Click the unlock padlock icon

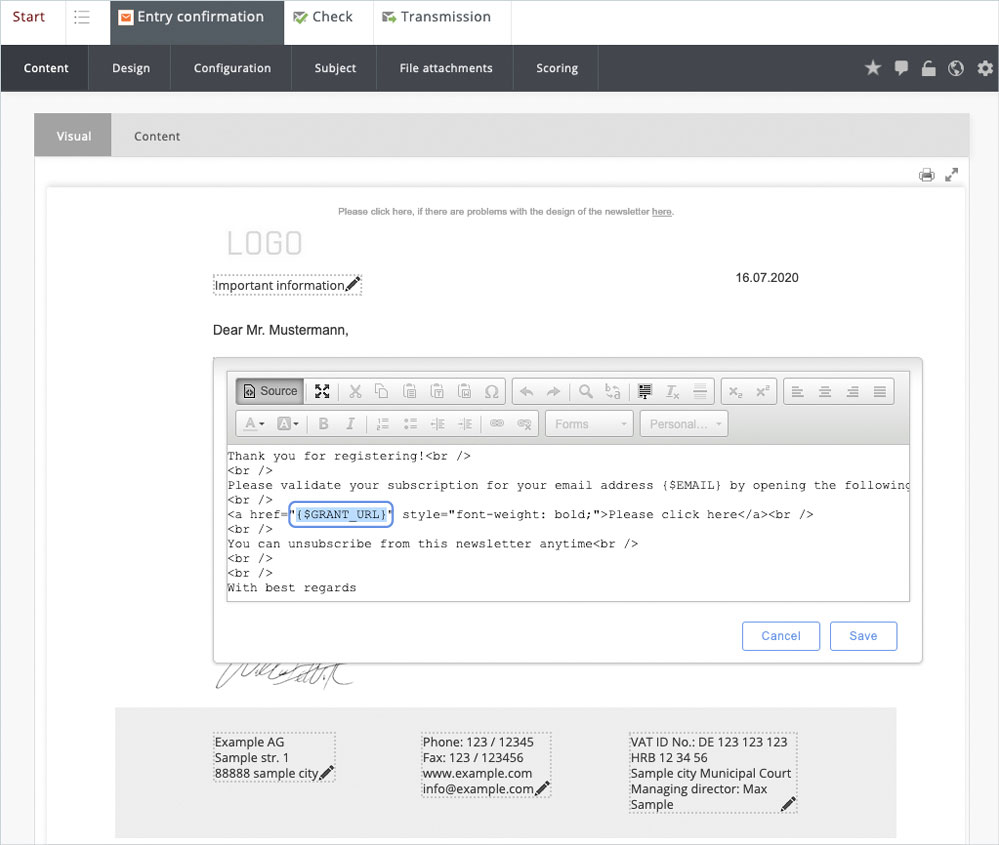928,68
